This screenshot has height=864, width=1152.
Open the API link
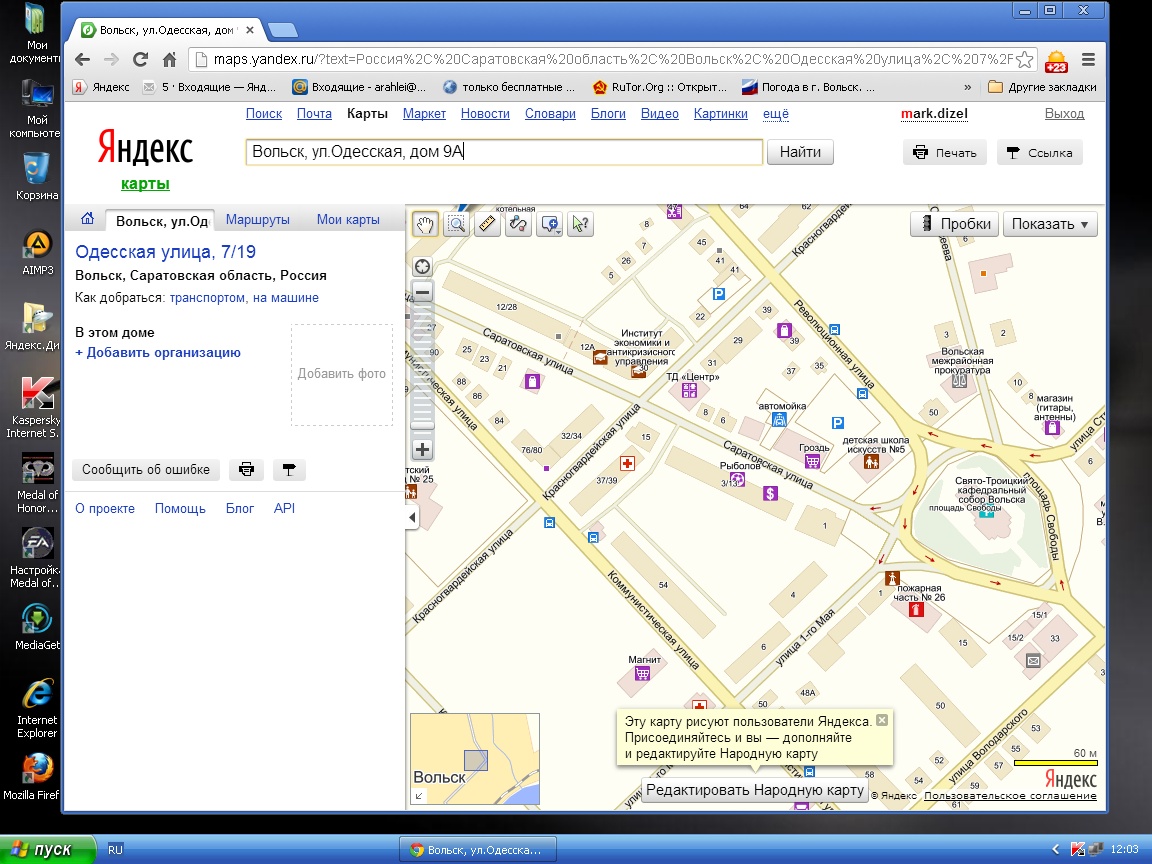[284, 508]
